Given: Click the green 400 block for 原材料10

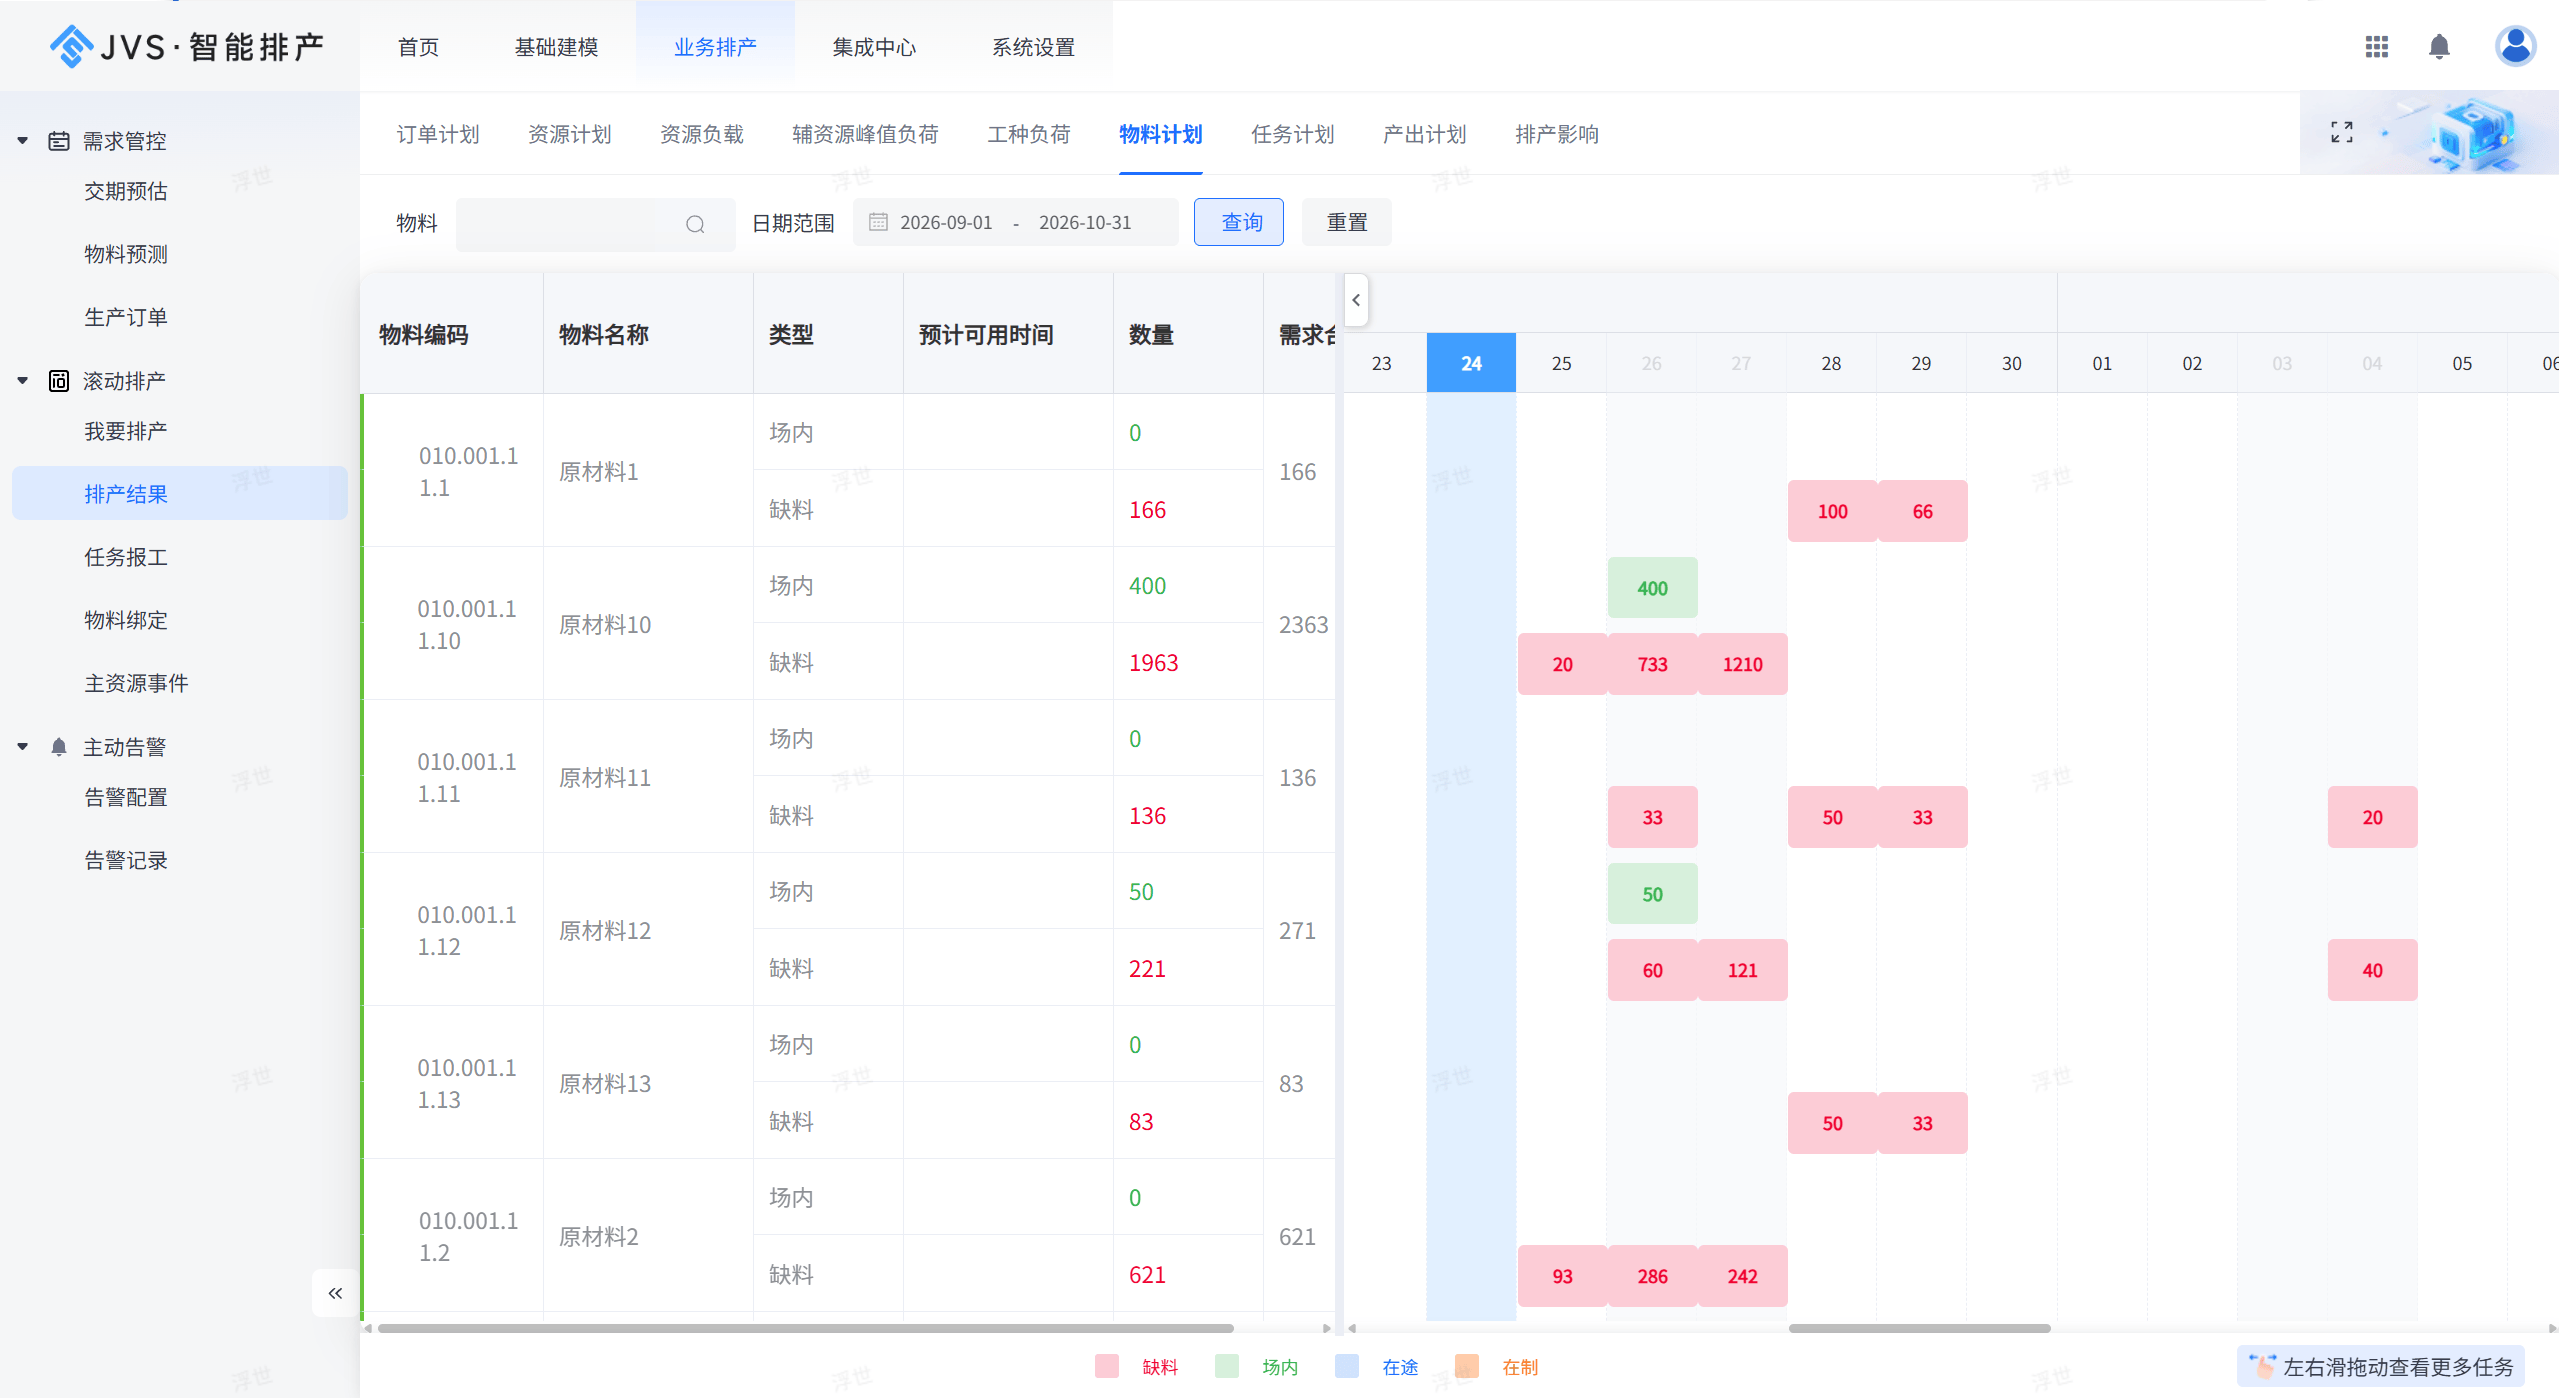Looking at the screenshot, I should pyautogui.click(x=1652, y=588).
